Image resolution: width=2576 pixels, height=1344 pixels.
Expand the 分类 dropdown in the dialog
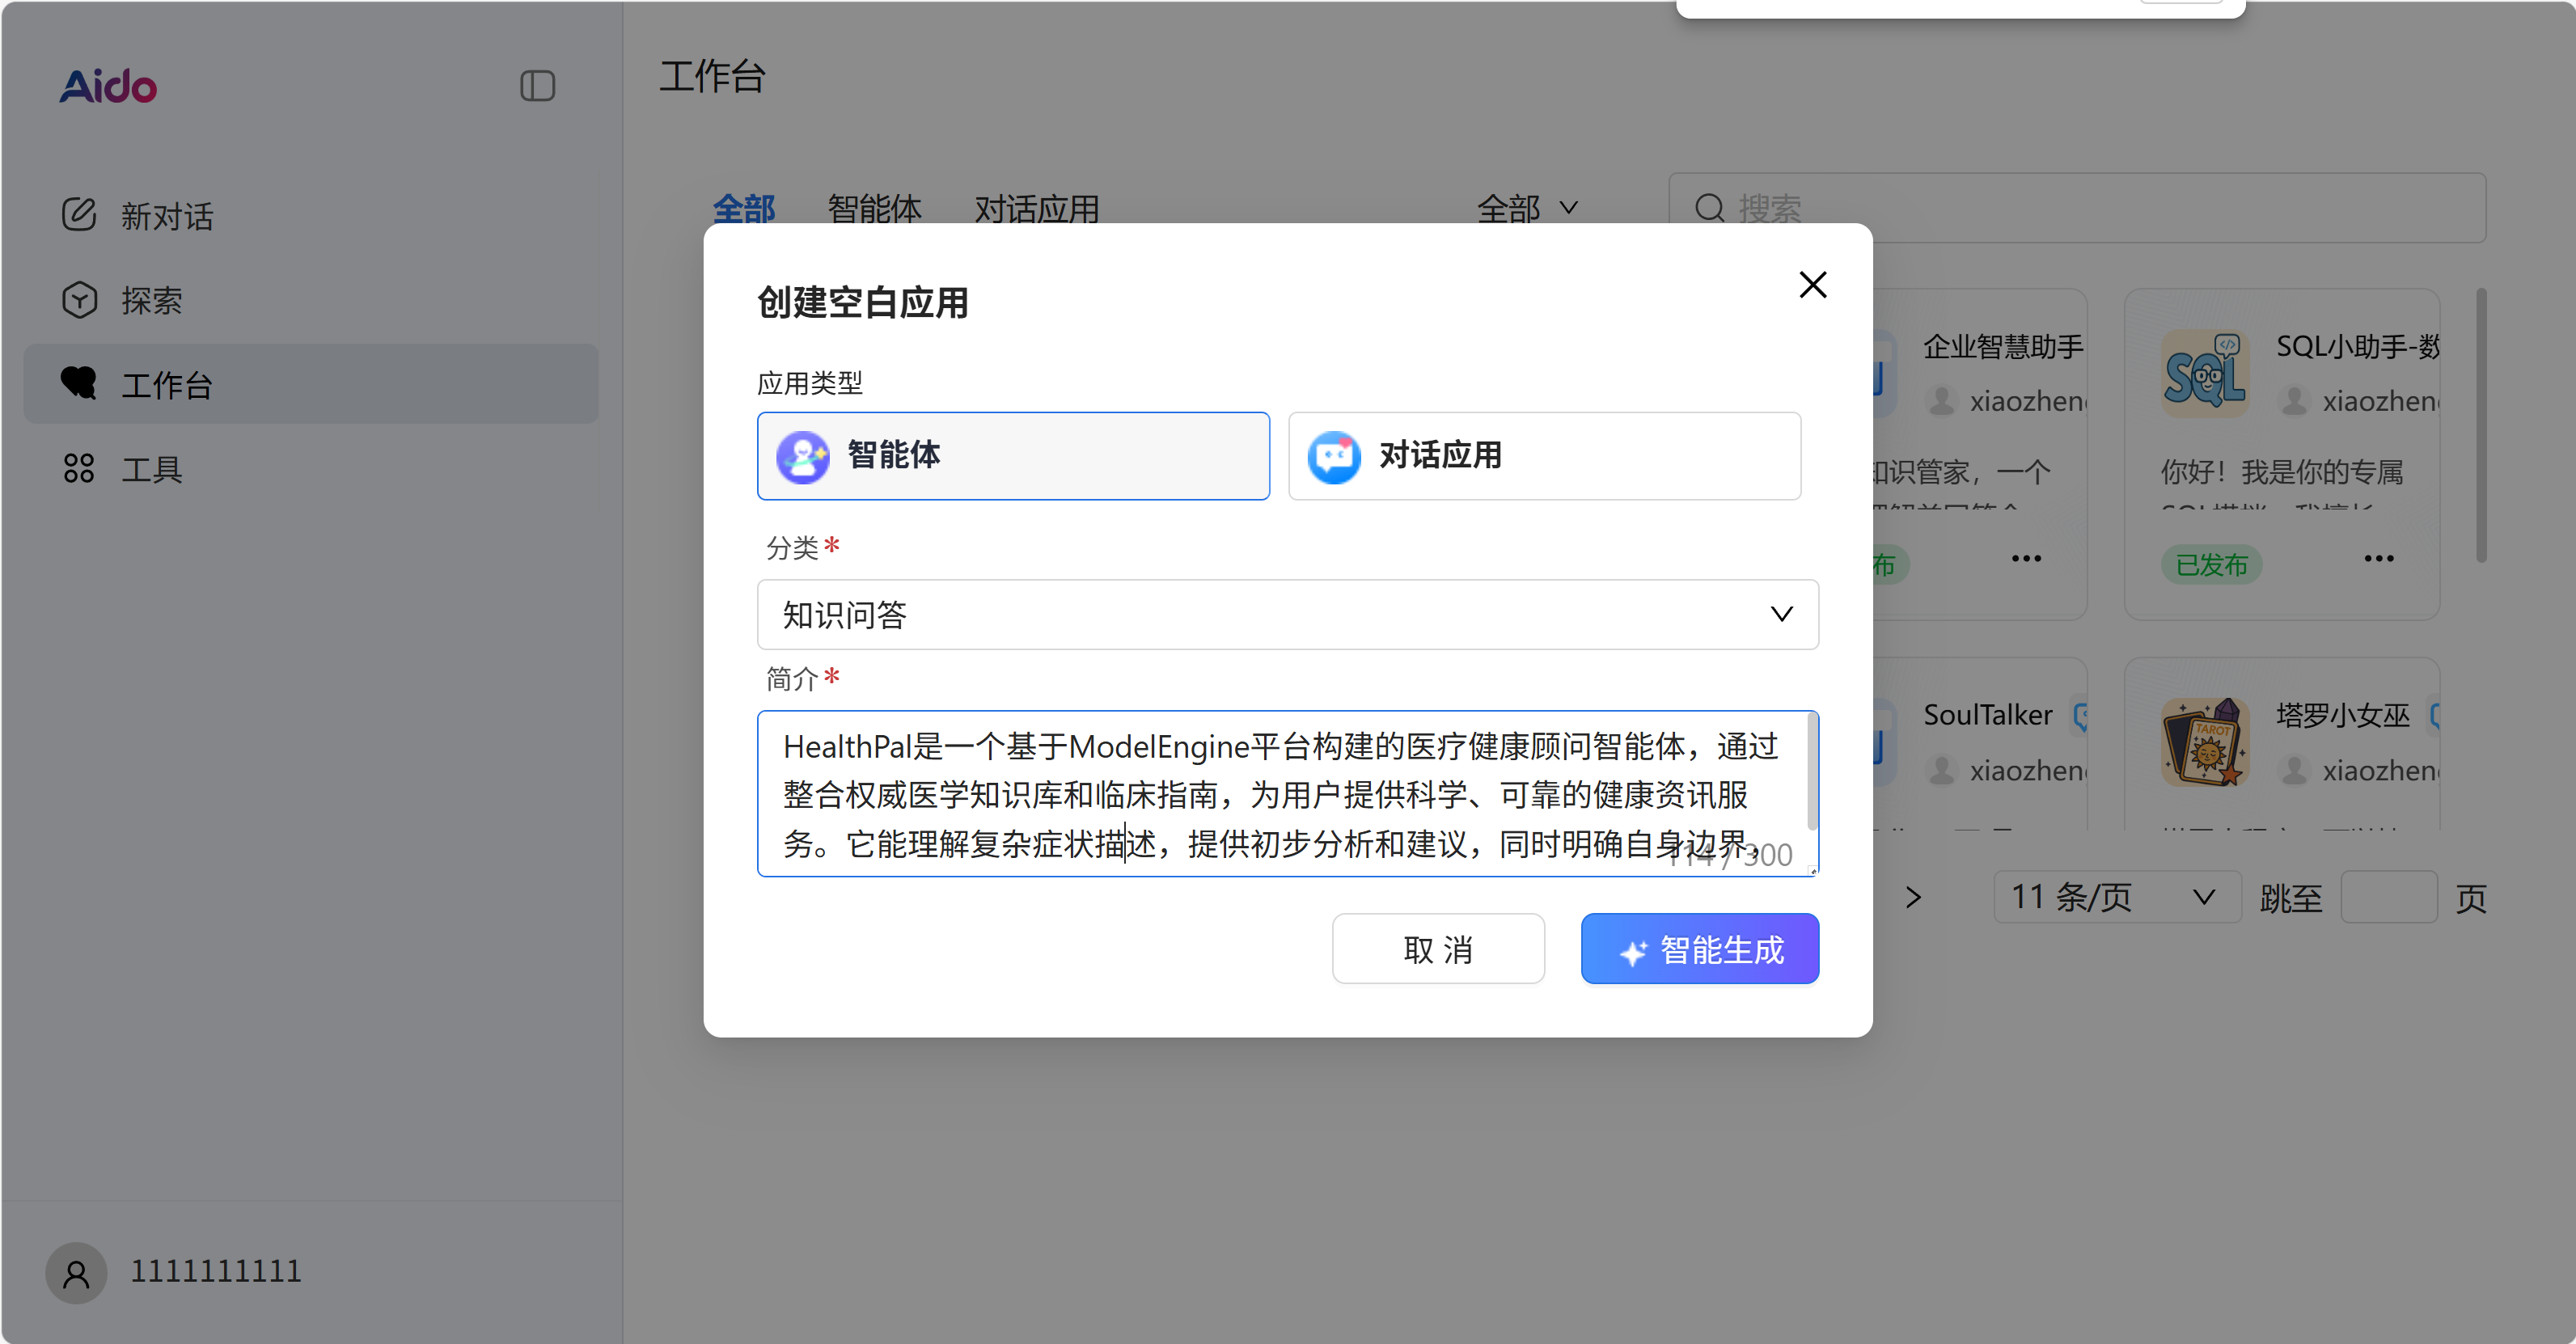click(x=1782, y=614)
